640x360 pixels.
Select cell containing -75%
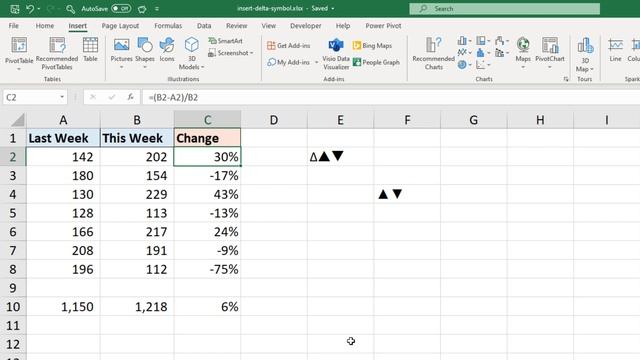click(x=207, y=269)
